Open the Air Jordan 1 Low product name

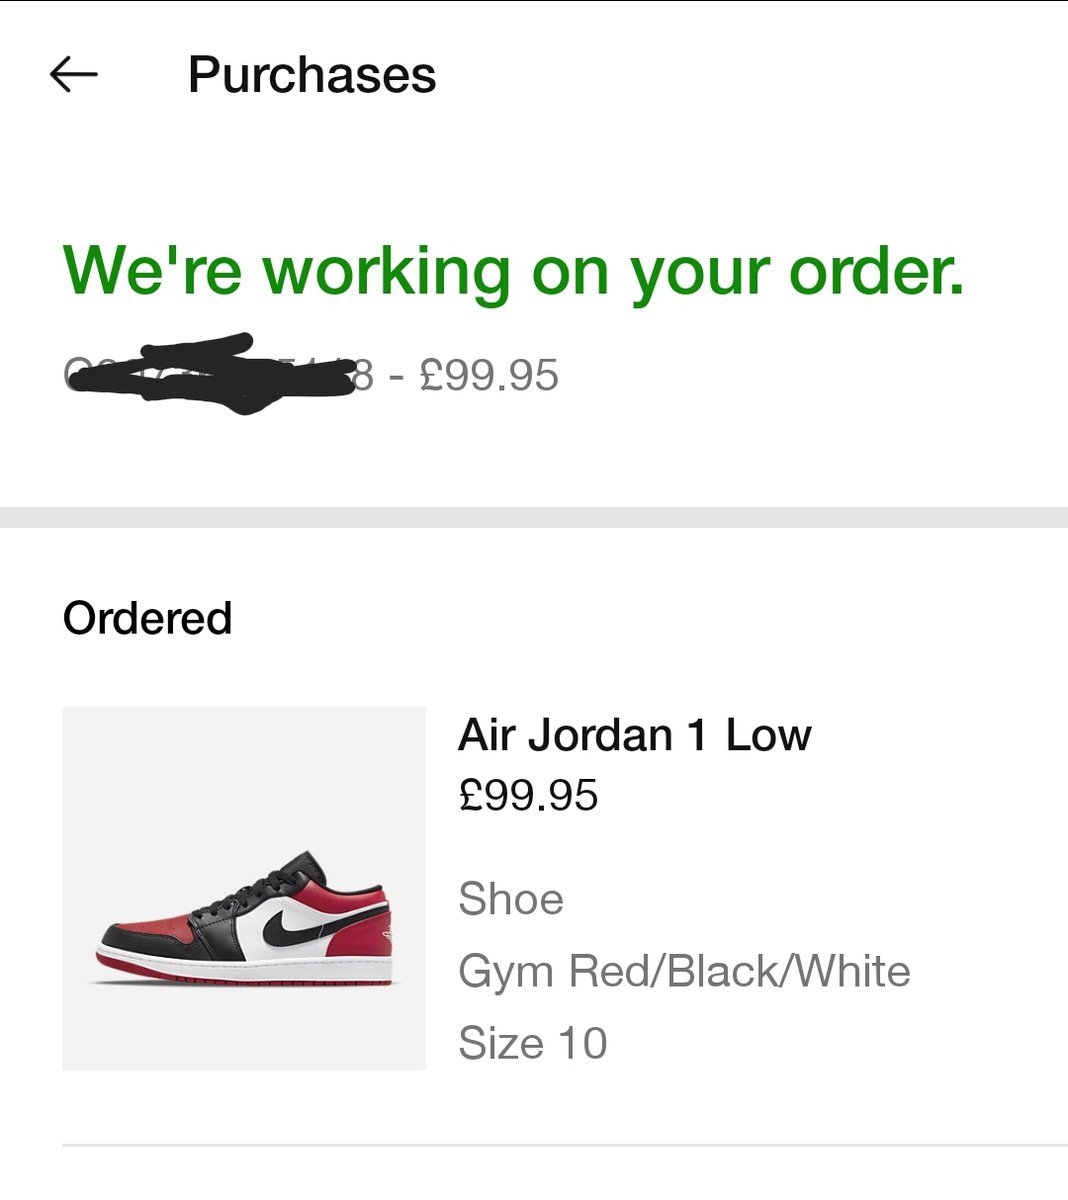click(634, 735)
